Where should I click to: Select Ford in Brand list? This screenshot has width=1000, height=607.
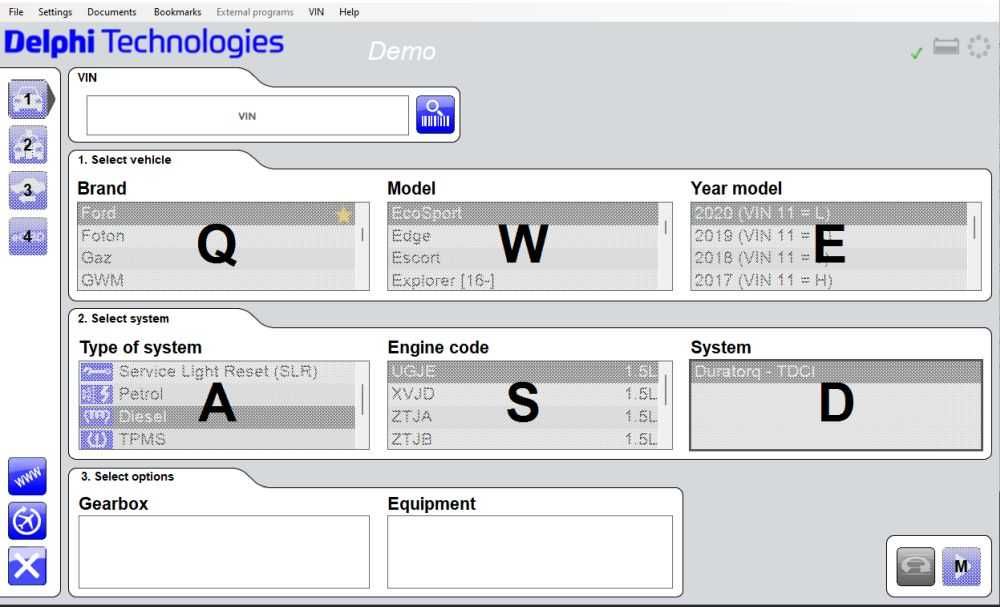(x=216, y=214)
